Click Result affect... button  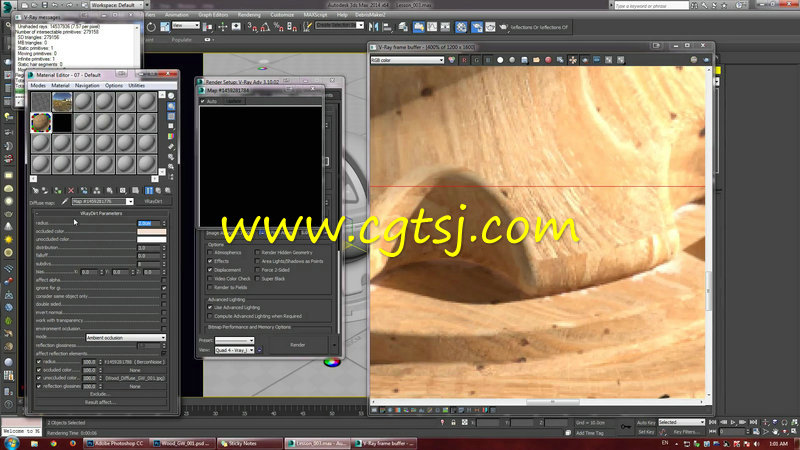coord(100,402)
